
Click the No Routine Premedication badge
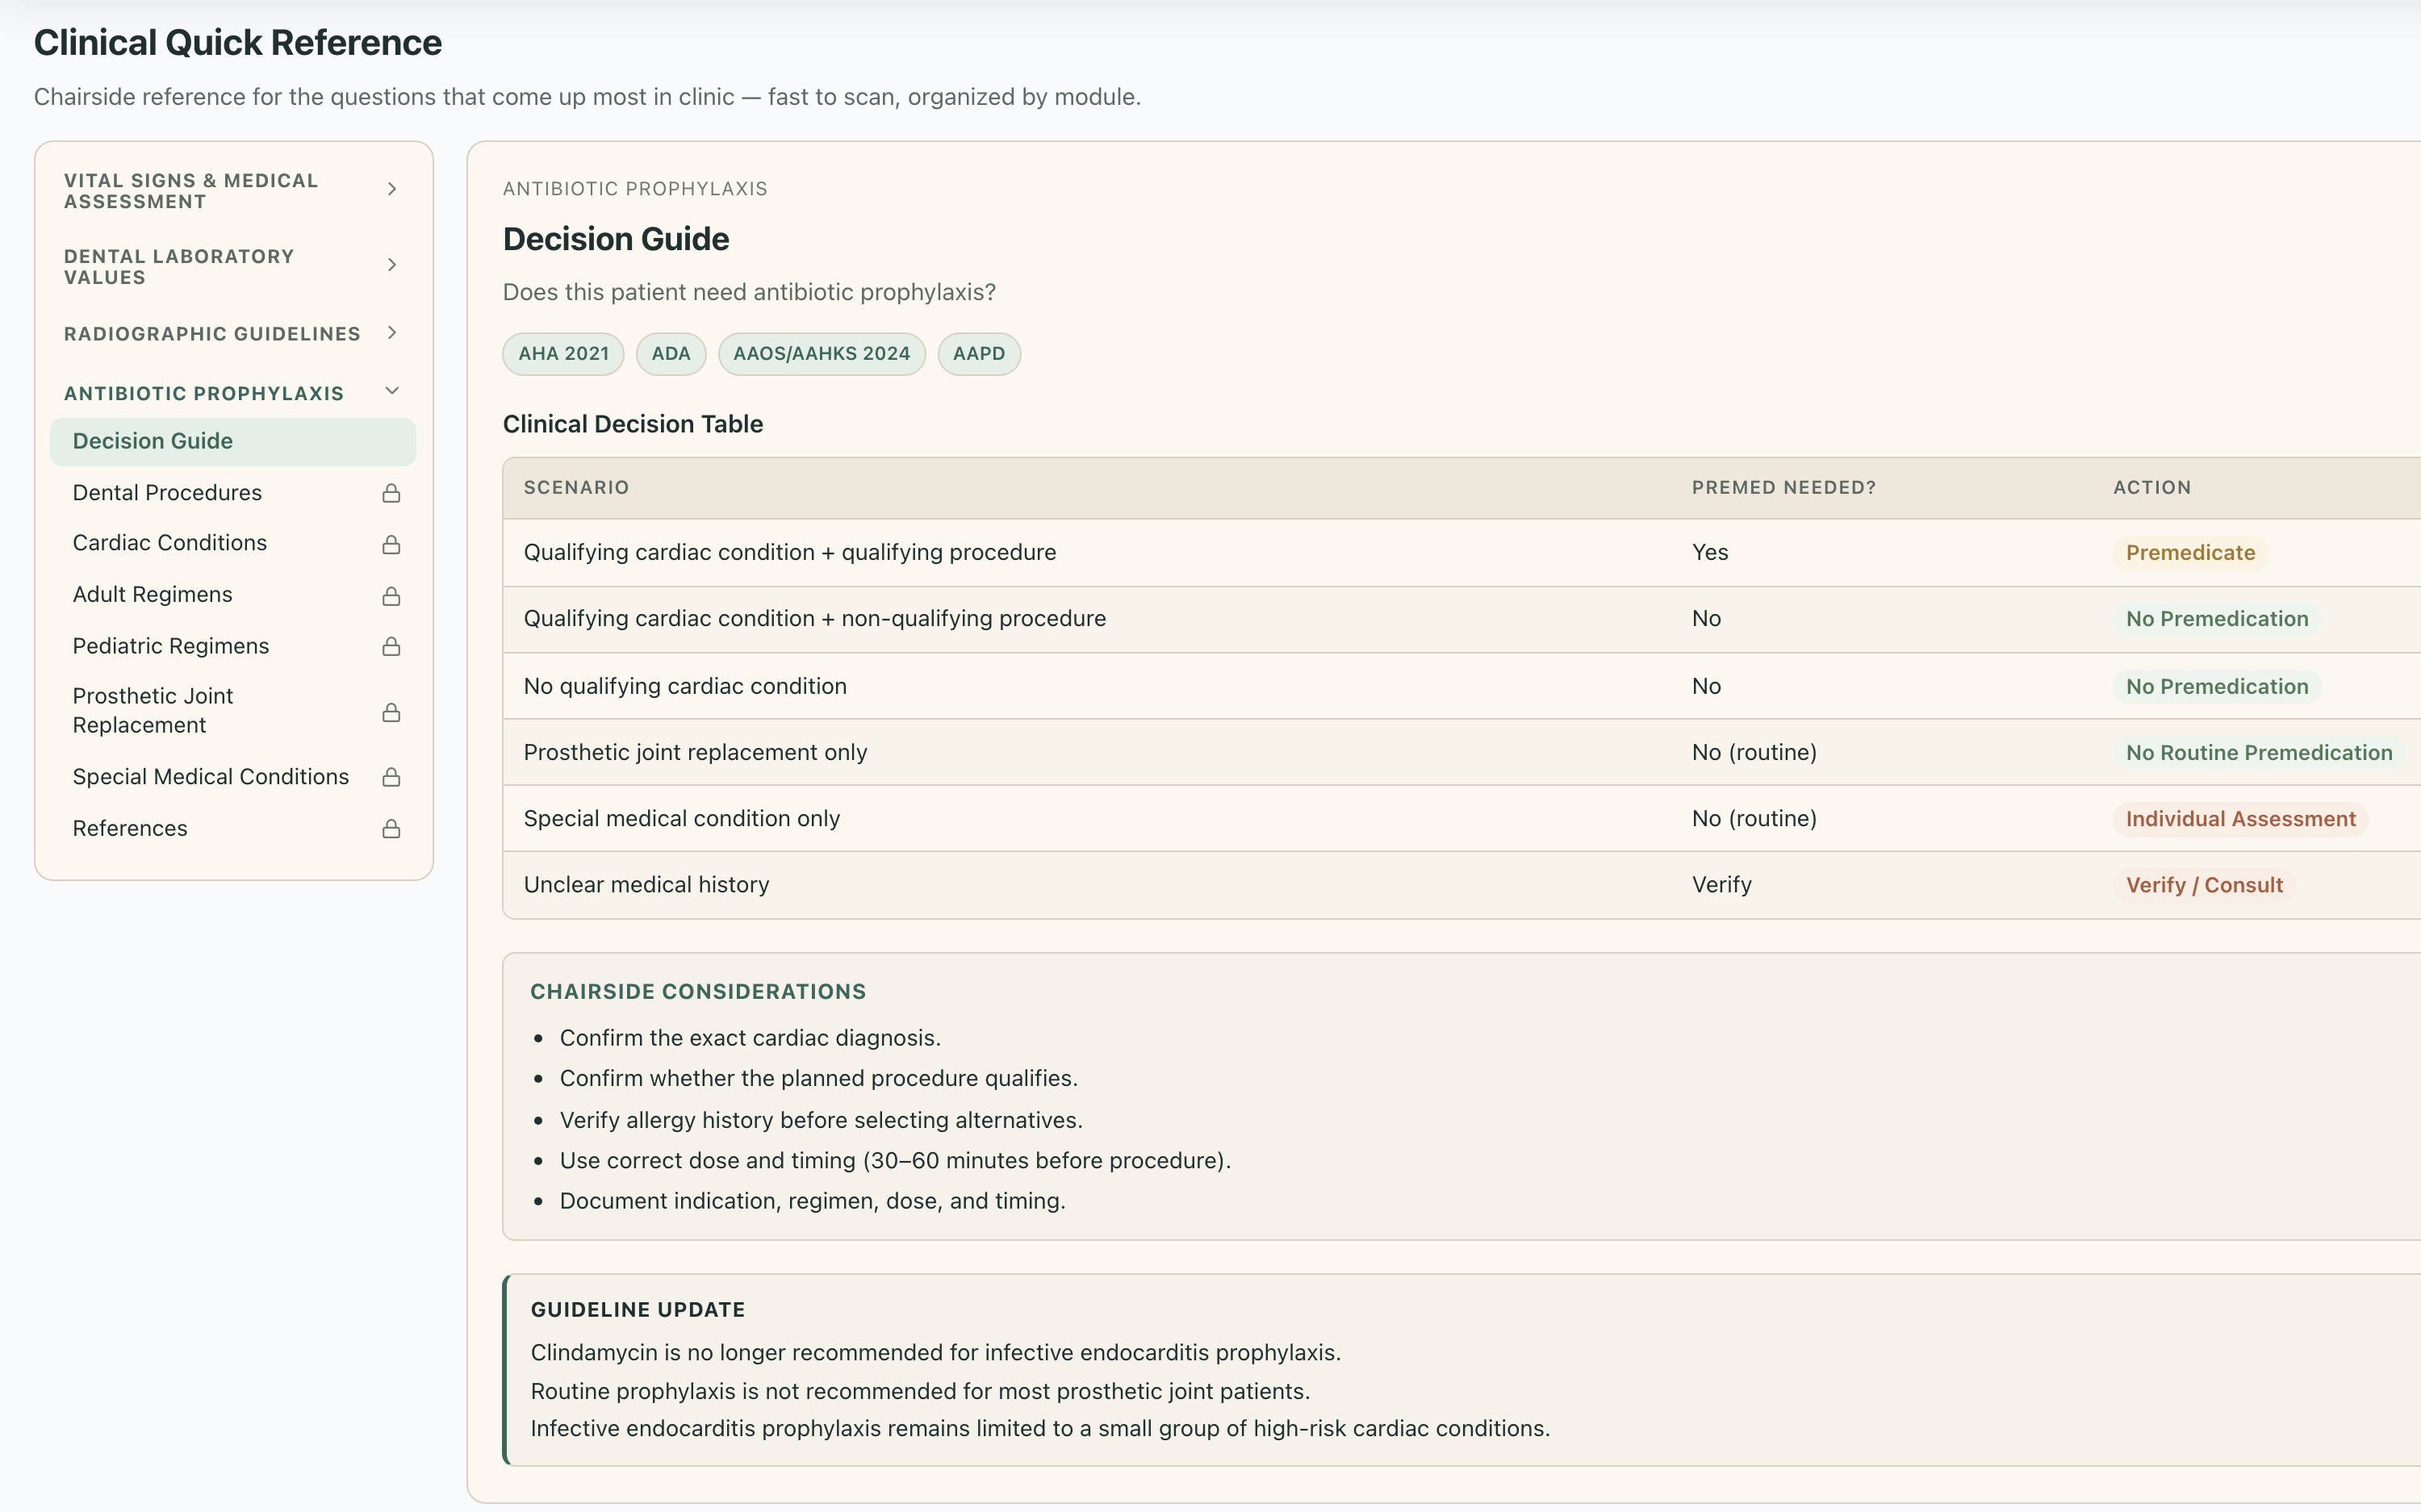point(2259,753)
